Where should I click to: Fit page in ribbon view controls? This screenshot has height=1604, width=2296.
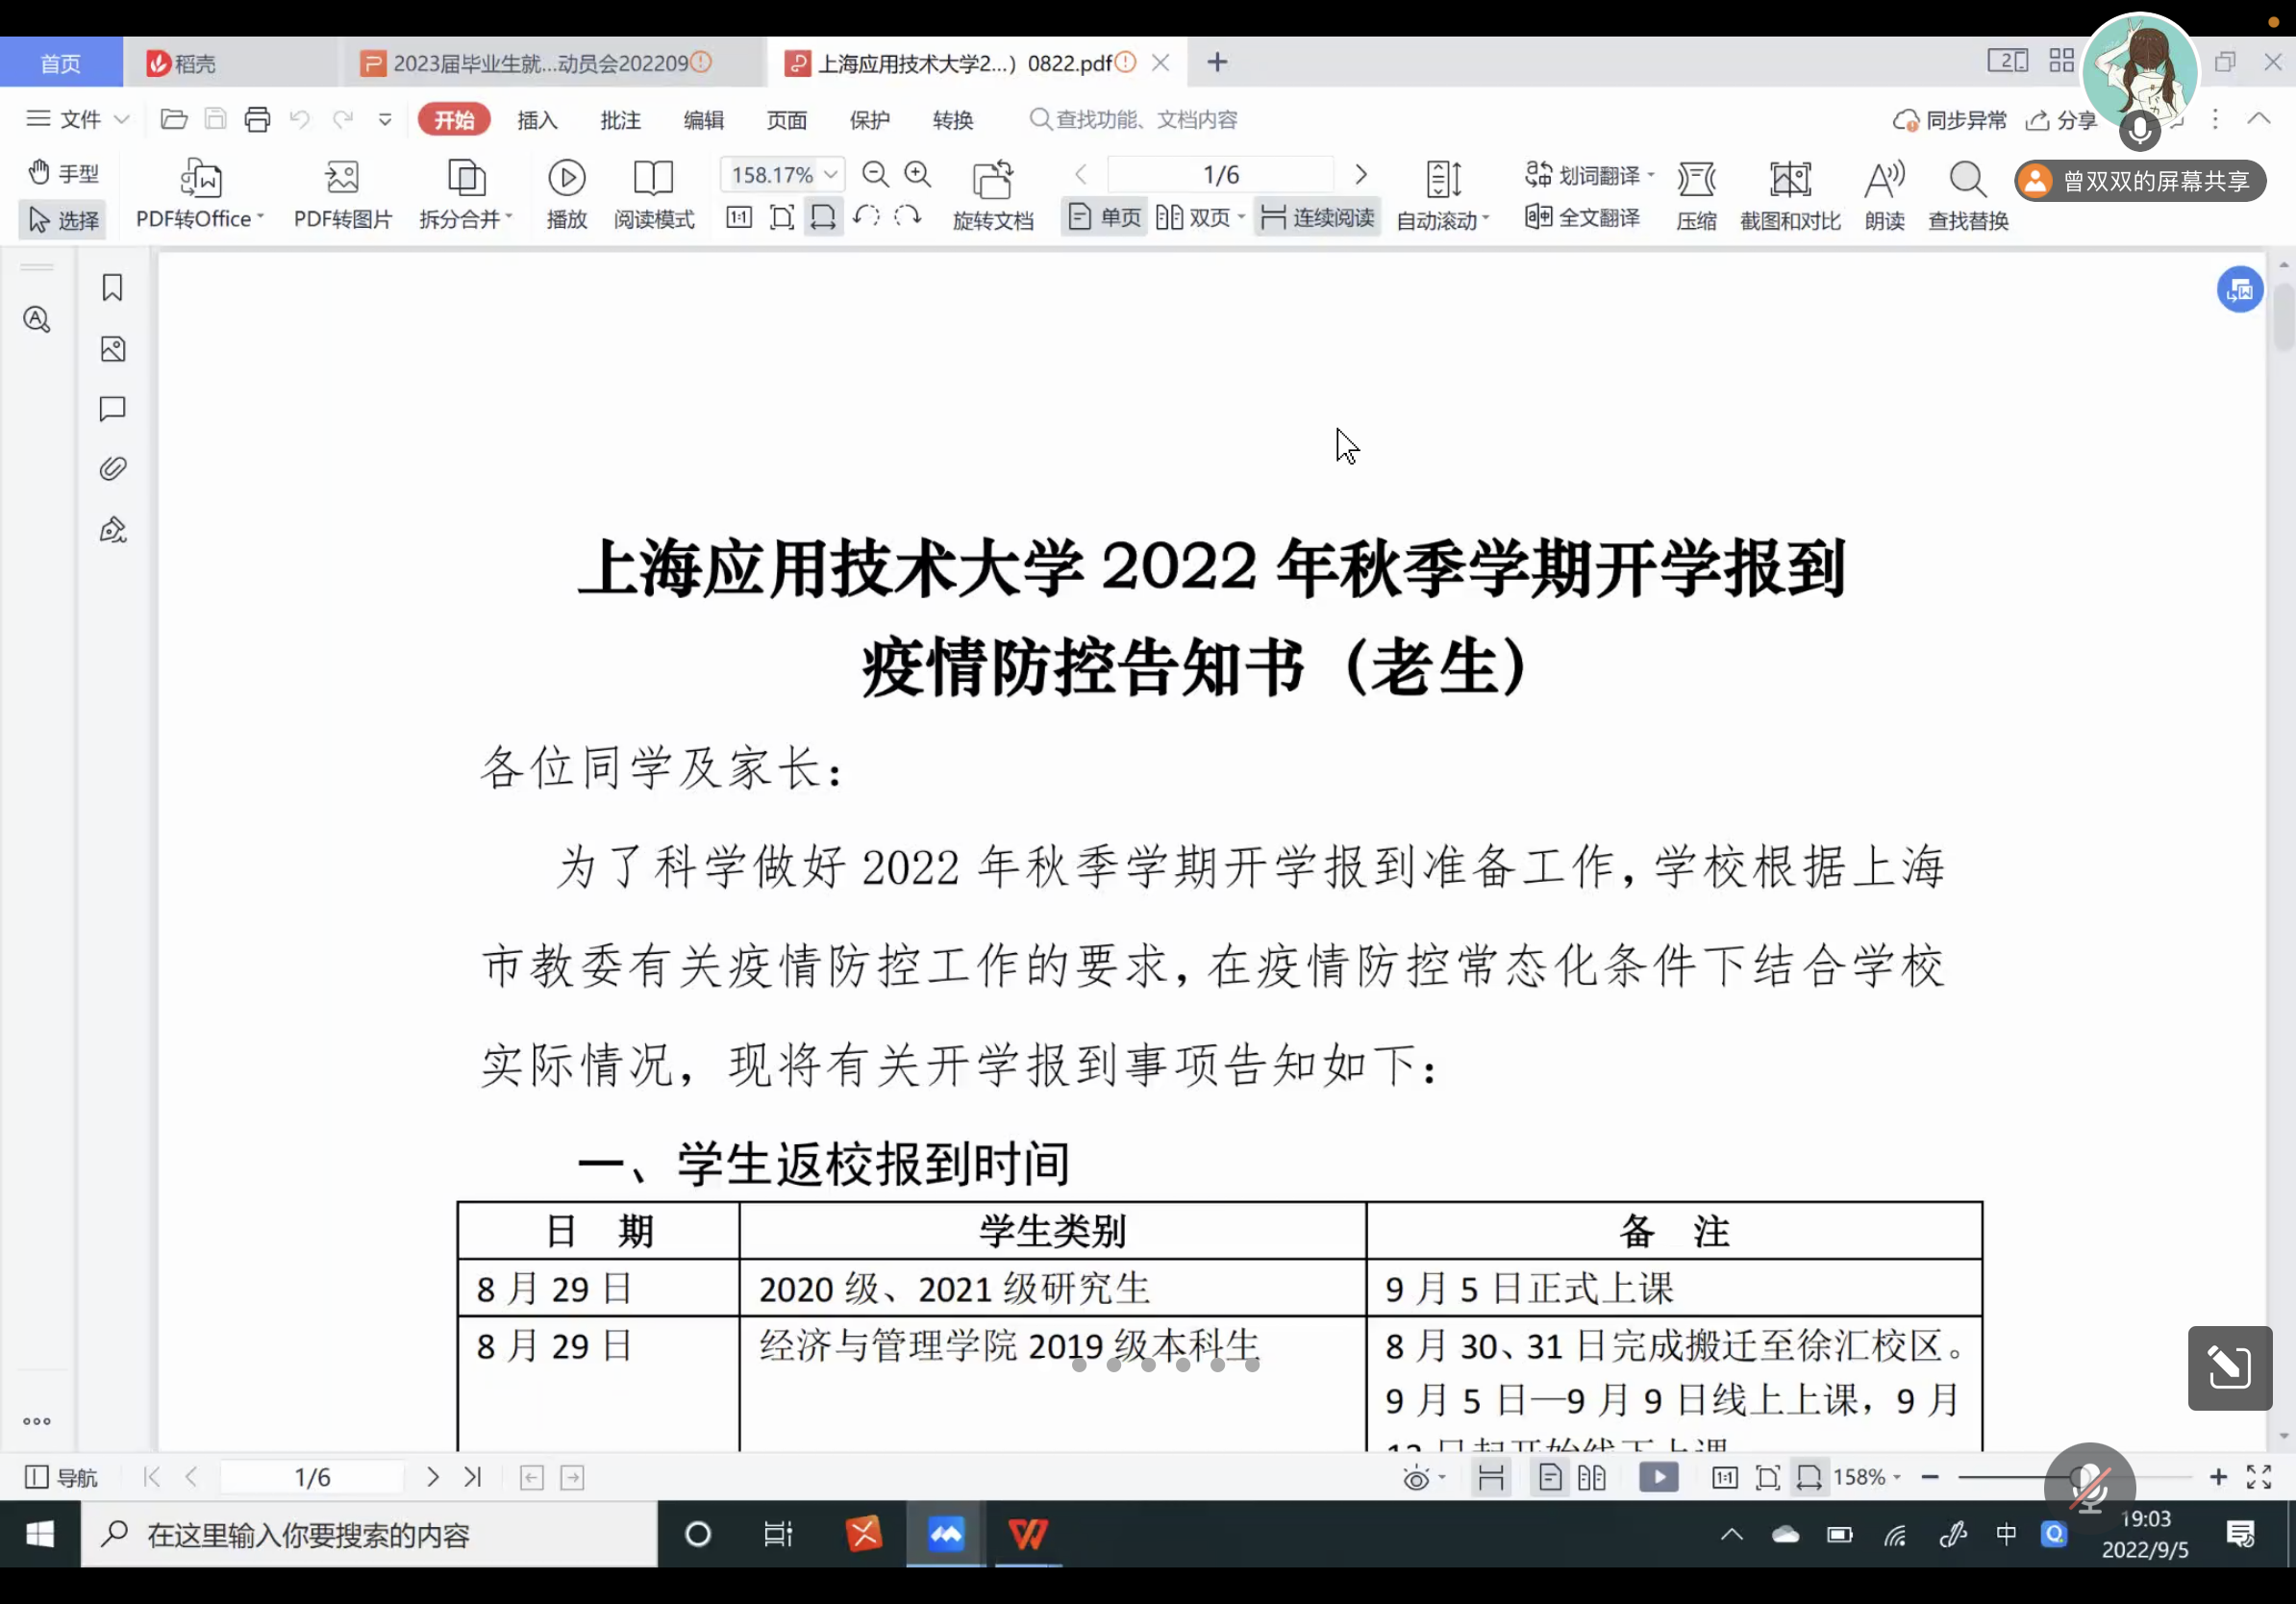(782, 217)
